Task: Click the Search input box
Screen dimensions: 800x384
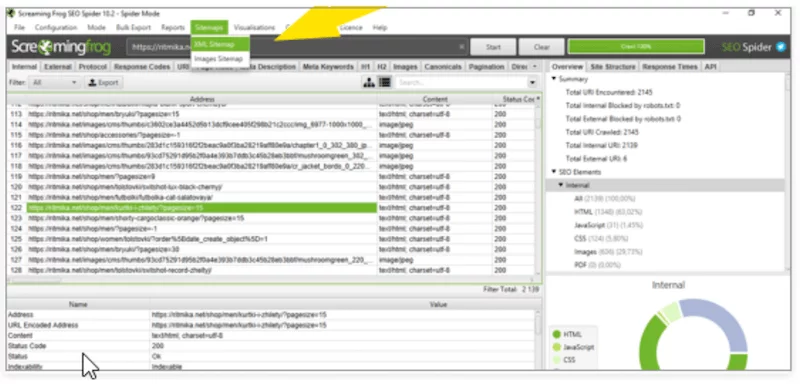Action: click(461, 83)
